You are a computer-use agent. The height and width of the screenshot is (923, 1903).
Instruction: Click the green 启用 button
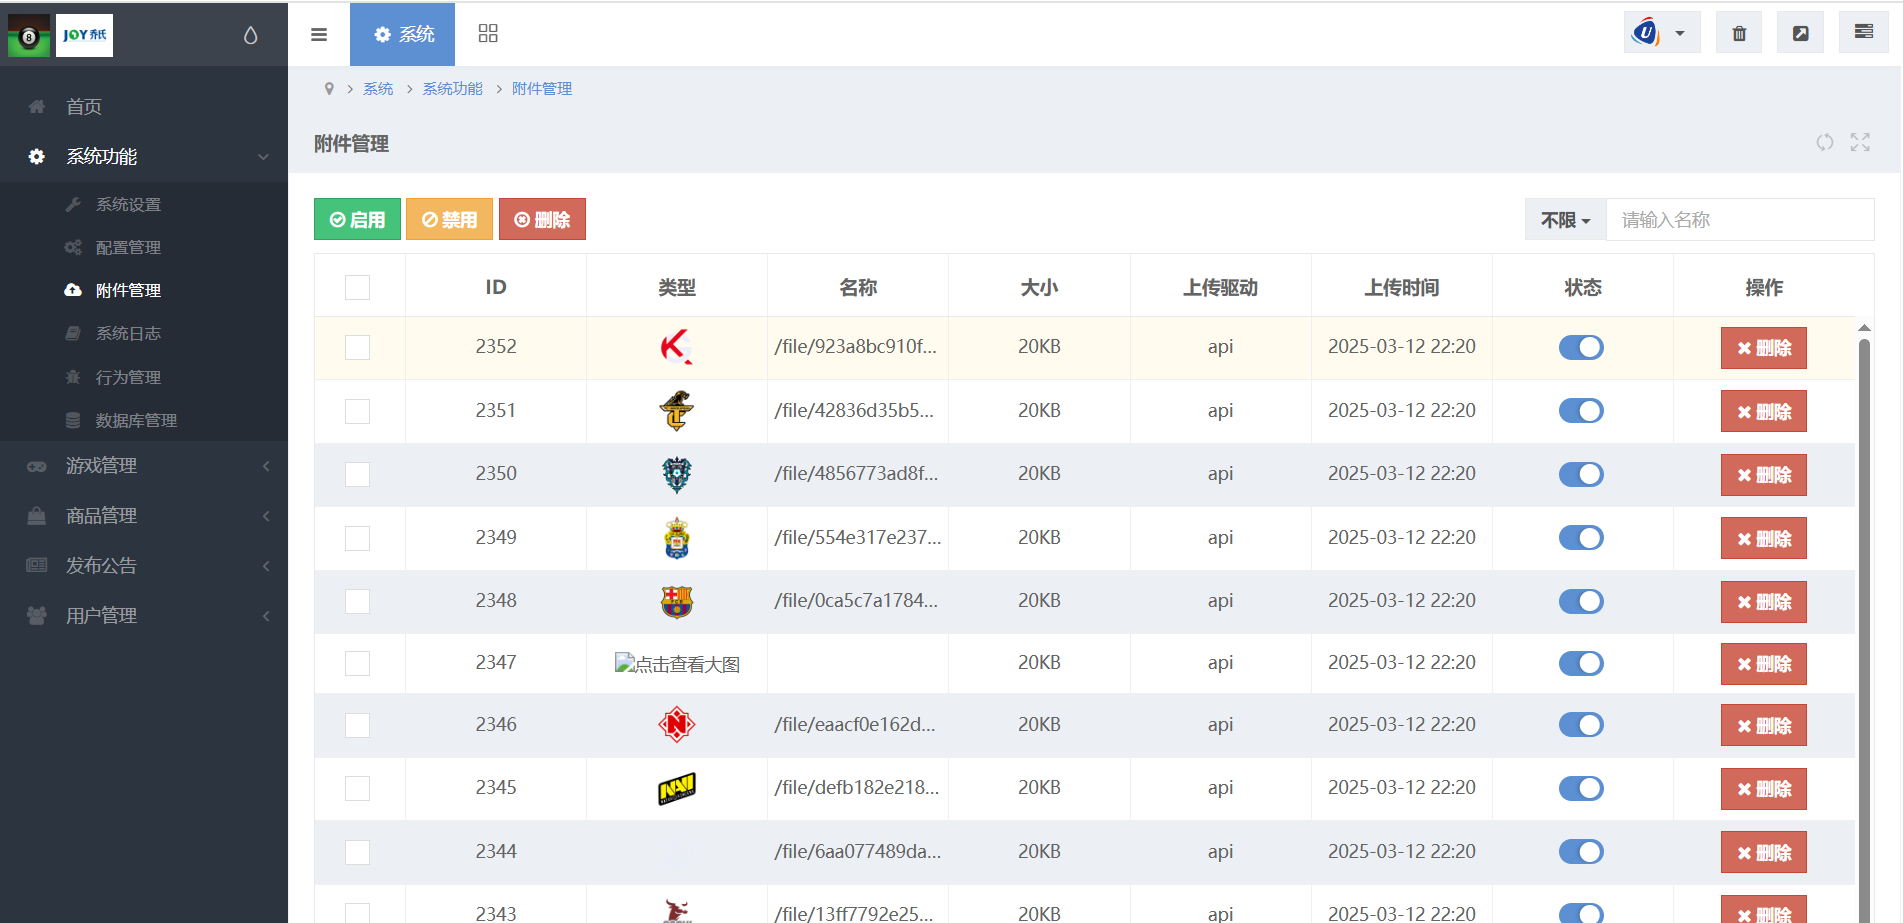(x=357, y=219)
